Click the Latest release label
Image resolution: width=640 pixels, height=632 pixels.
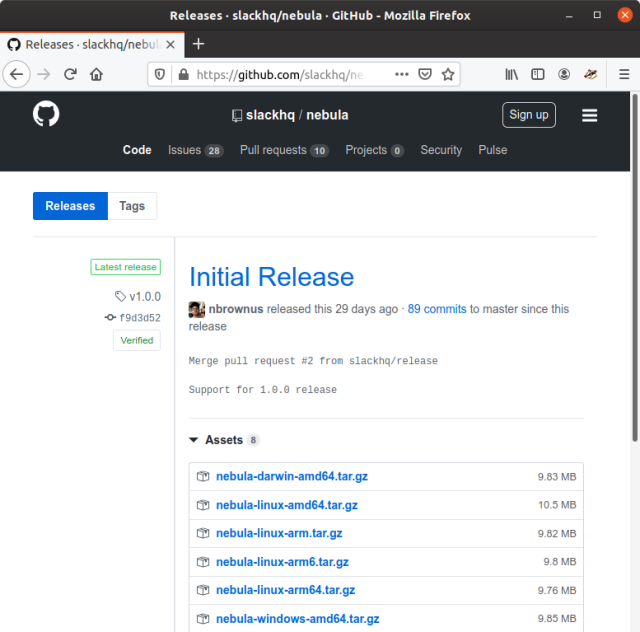125,267
